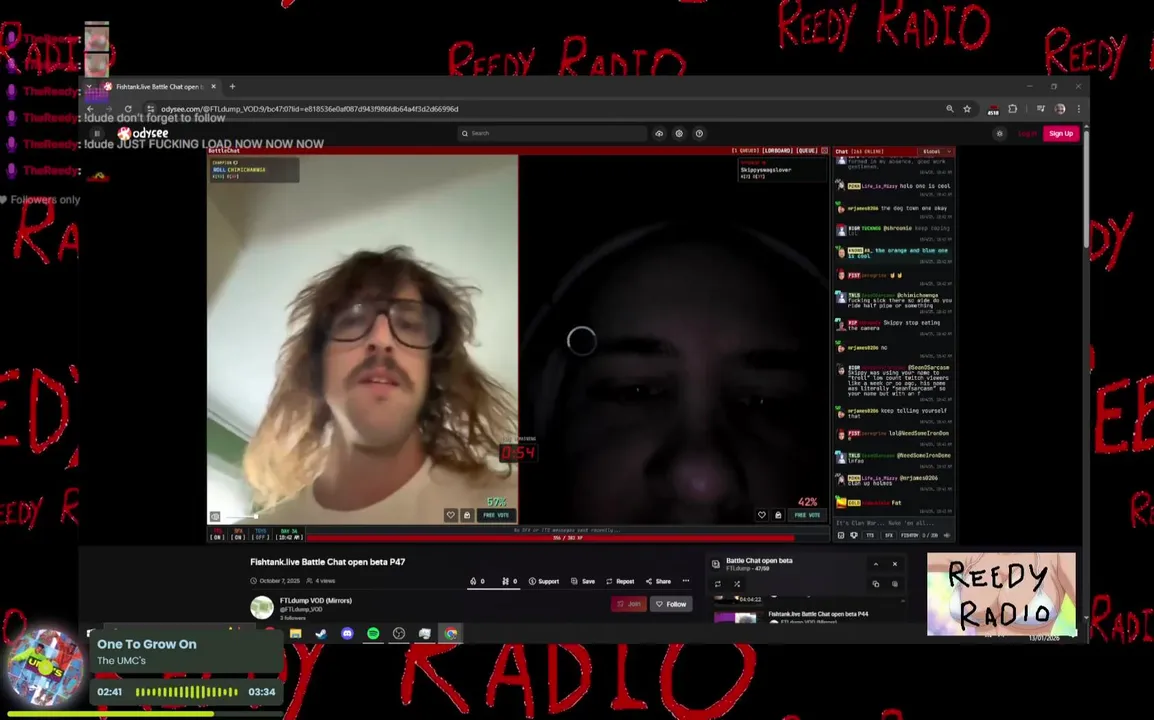Click the zoom magnifier icon in address bar

tap(949, 109)
